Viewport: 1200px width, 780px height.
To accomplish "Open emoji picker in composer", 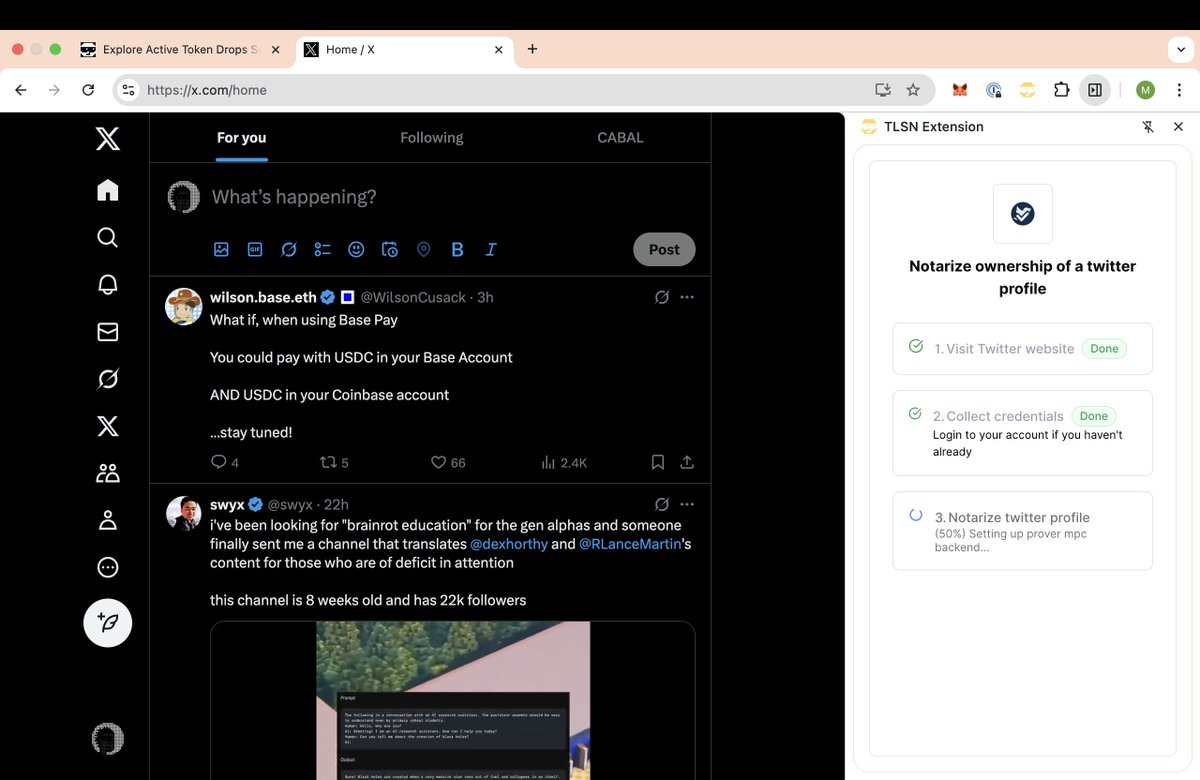I will point(356,249).
